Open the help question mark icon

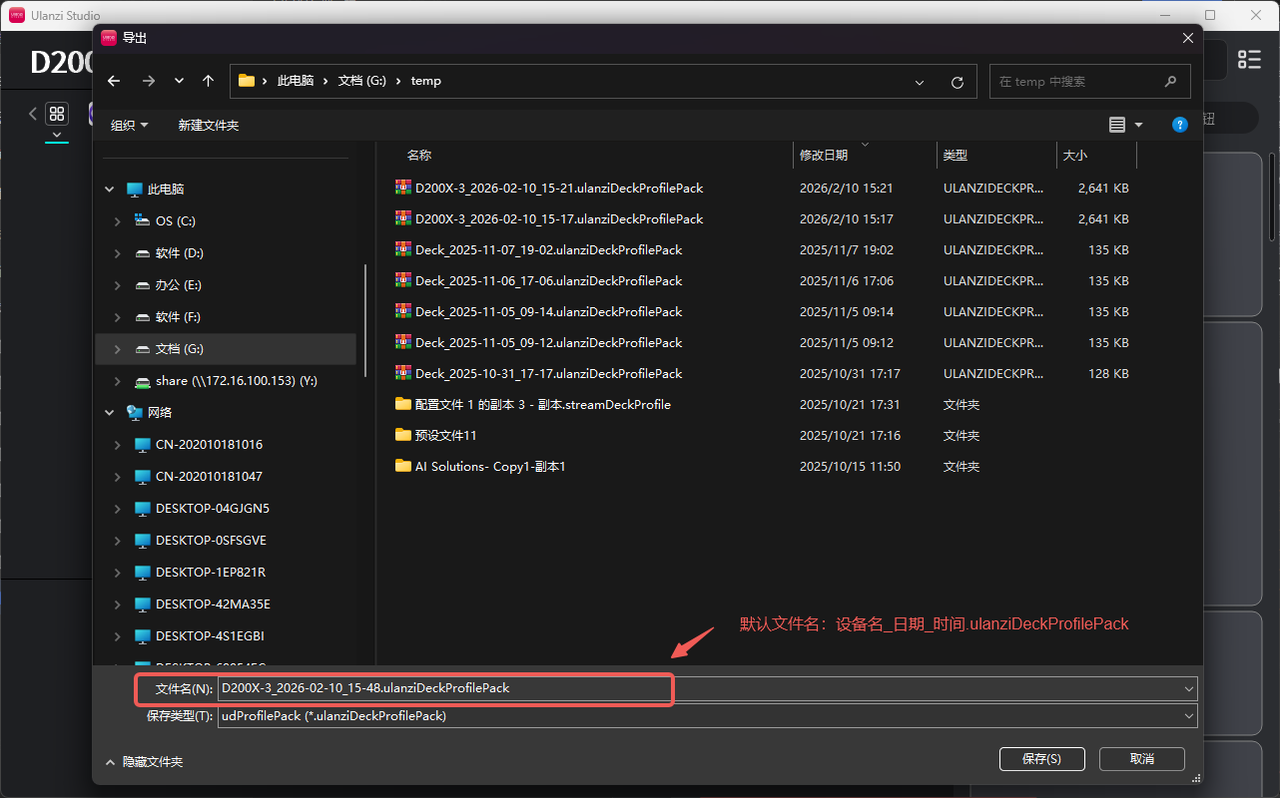point(1179,125)
